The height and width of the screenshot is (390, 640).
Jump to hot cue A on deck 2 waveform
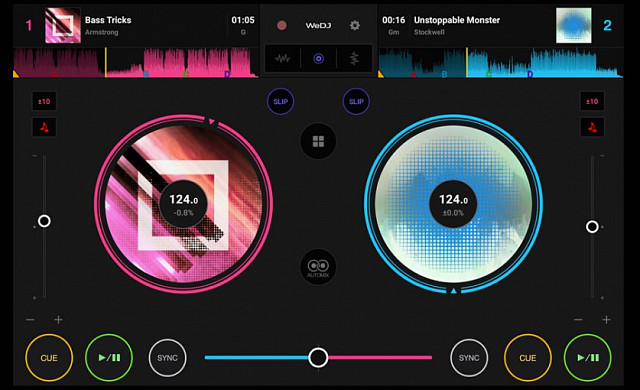tap(413, 74)
